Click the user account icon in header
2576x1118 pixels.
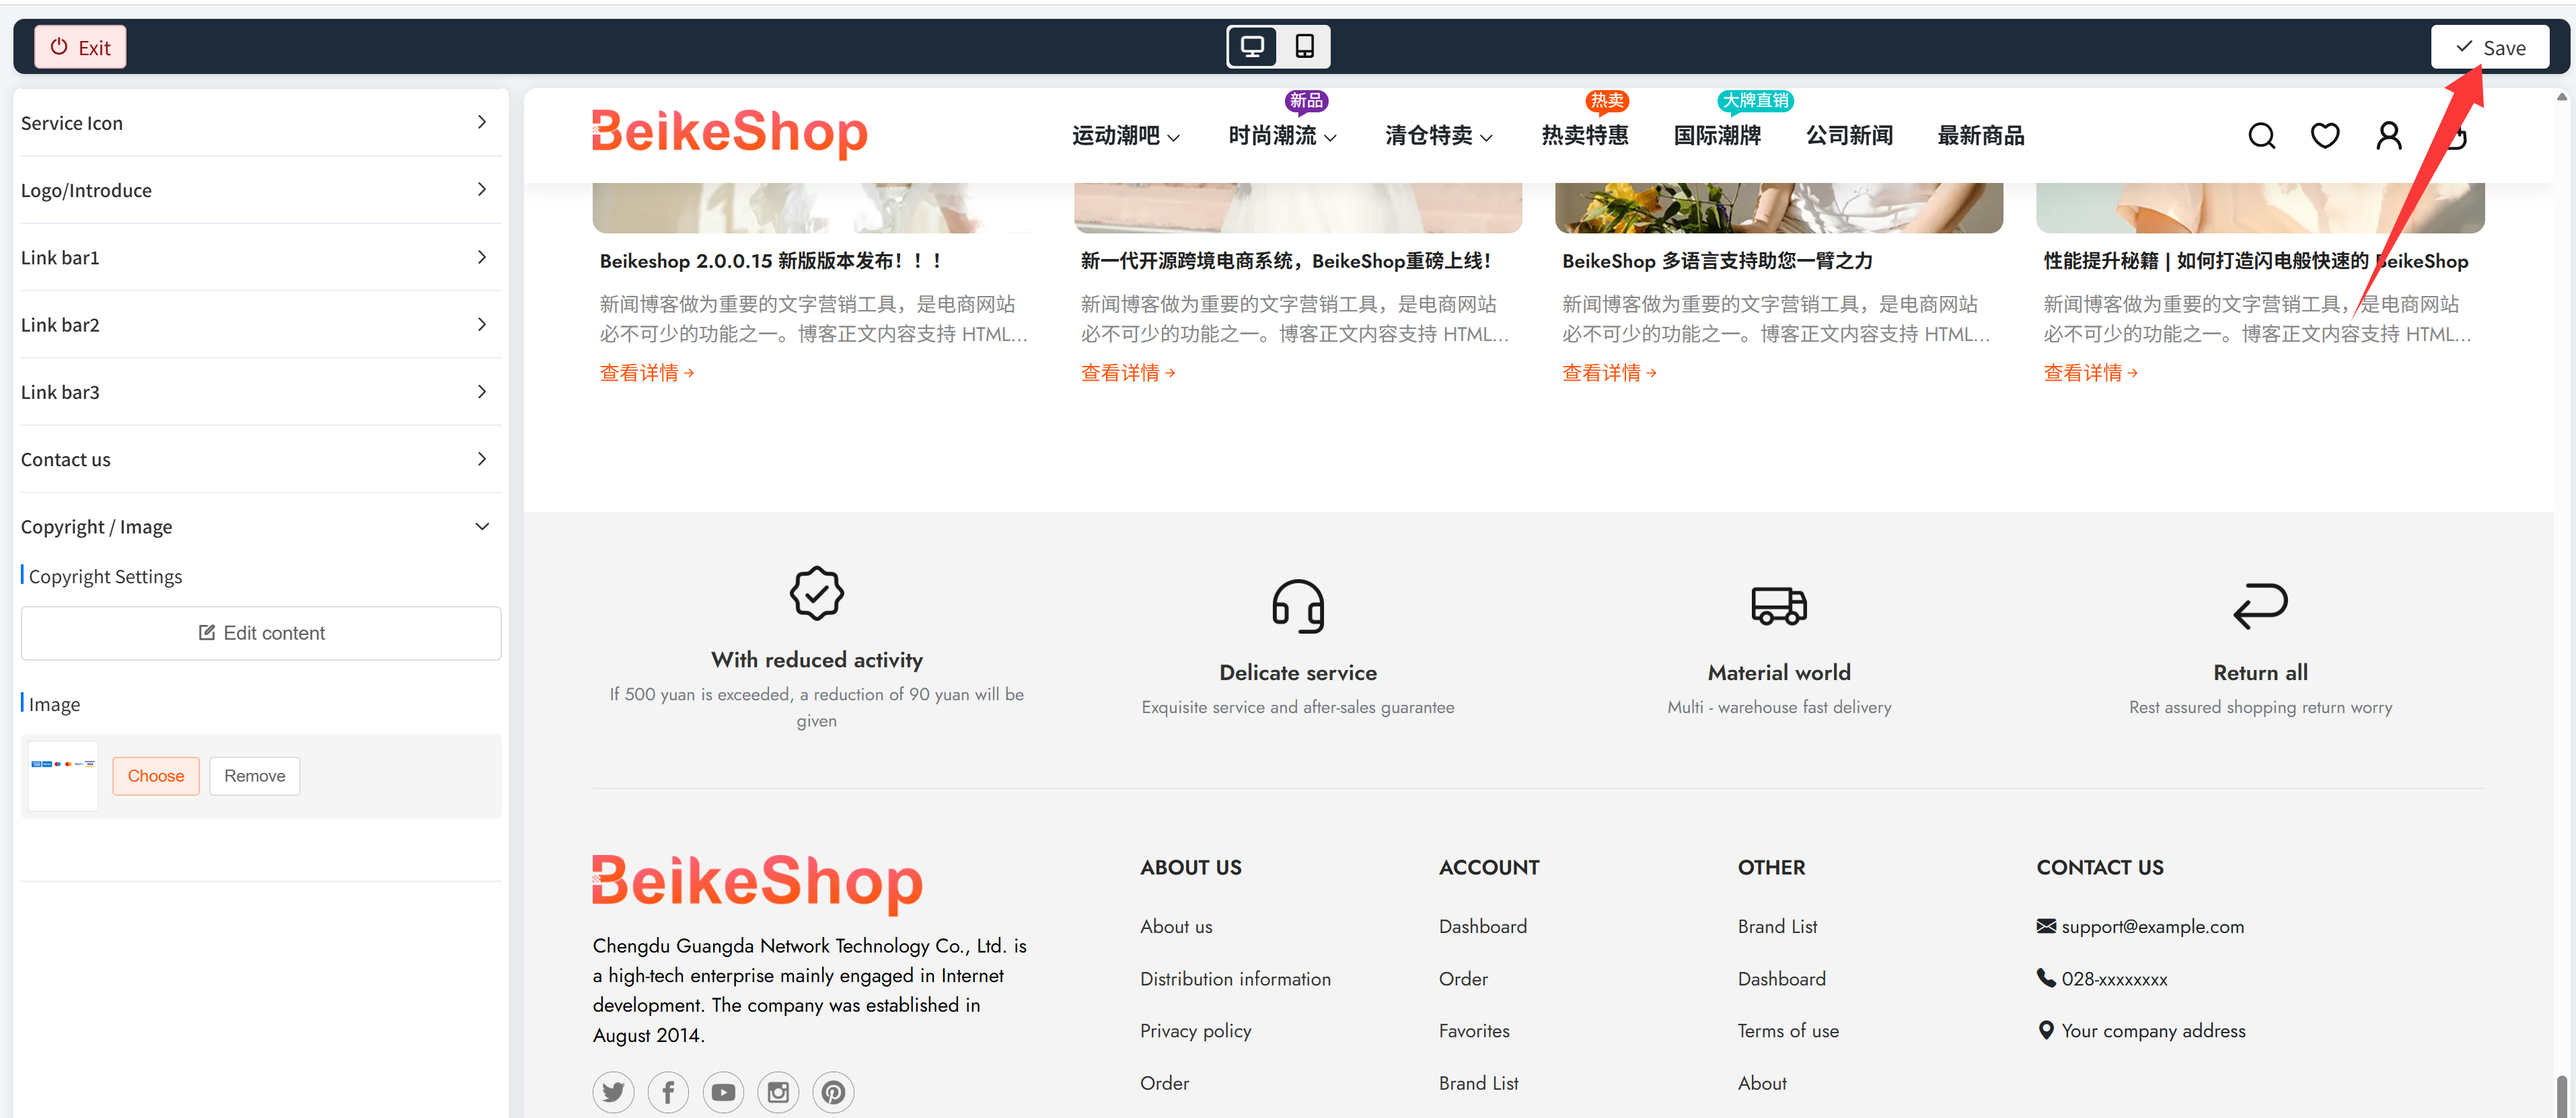tap(2389, 135)
